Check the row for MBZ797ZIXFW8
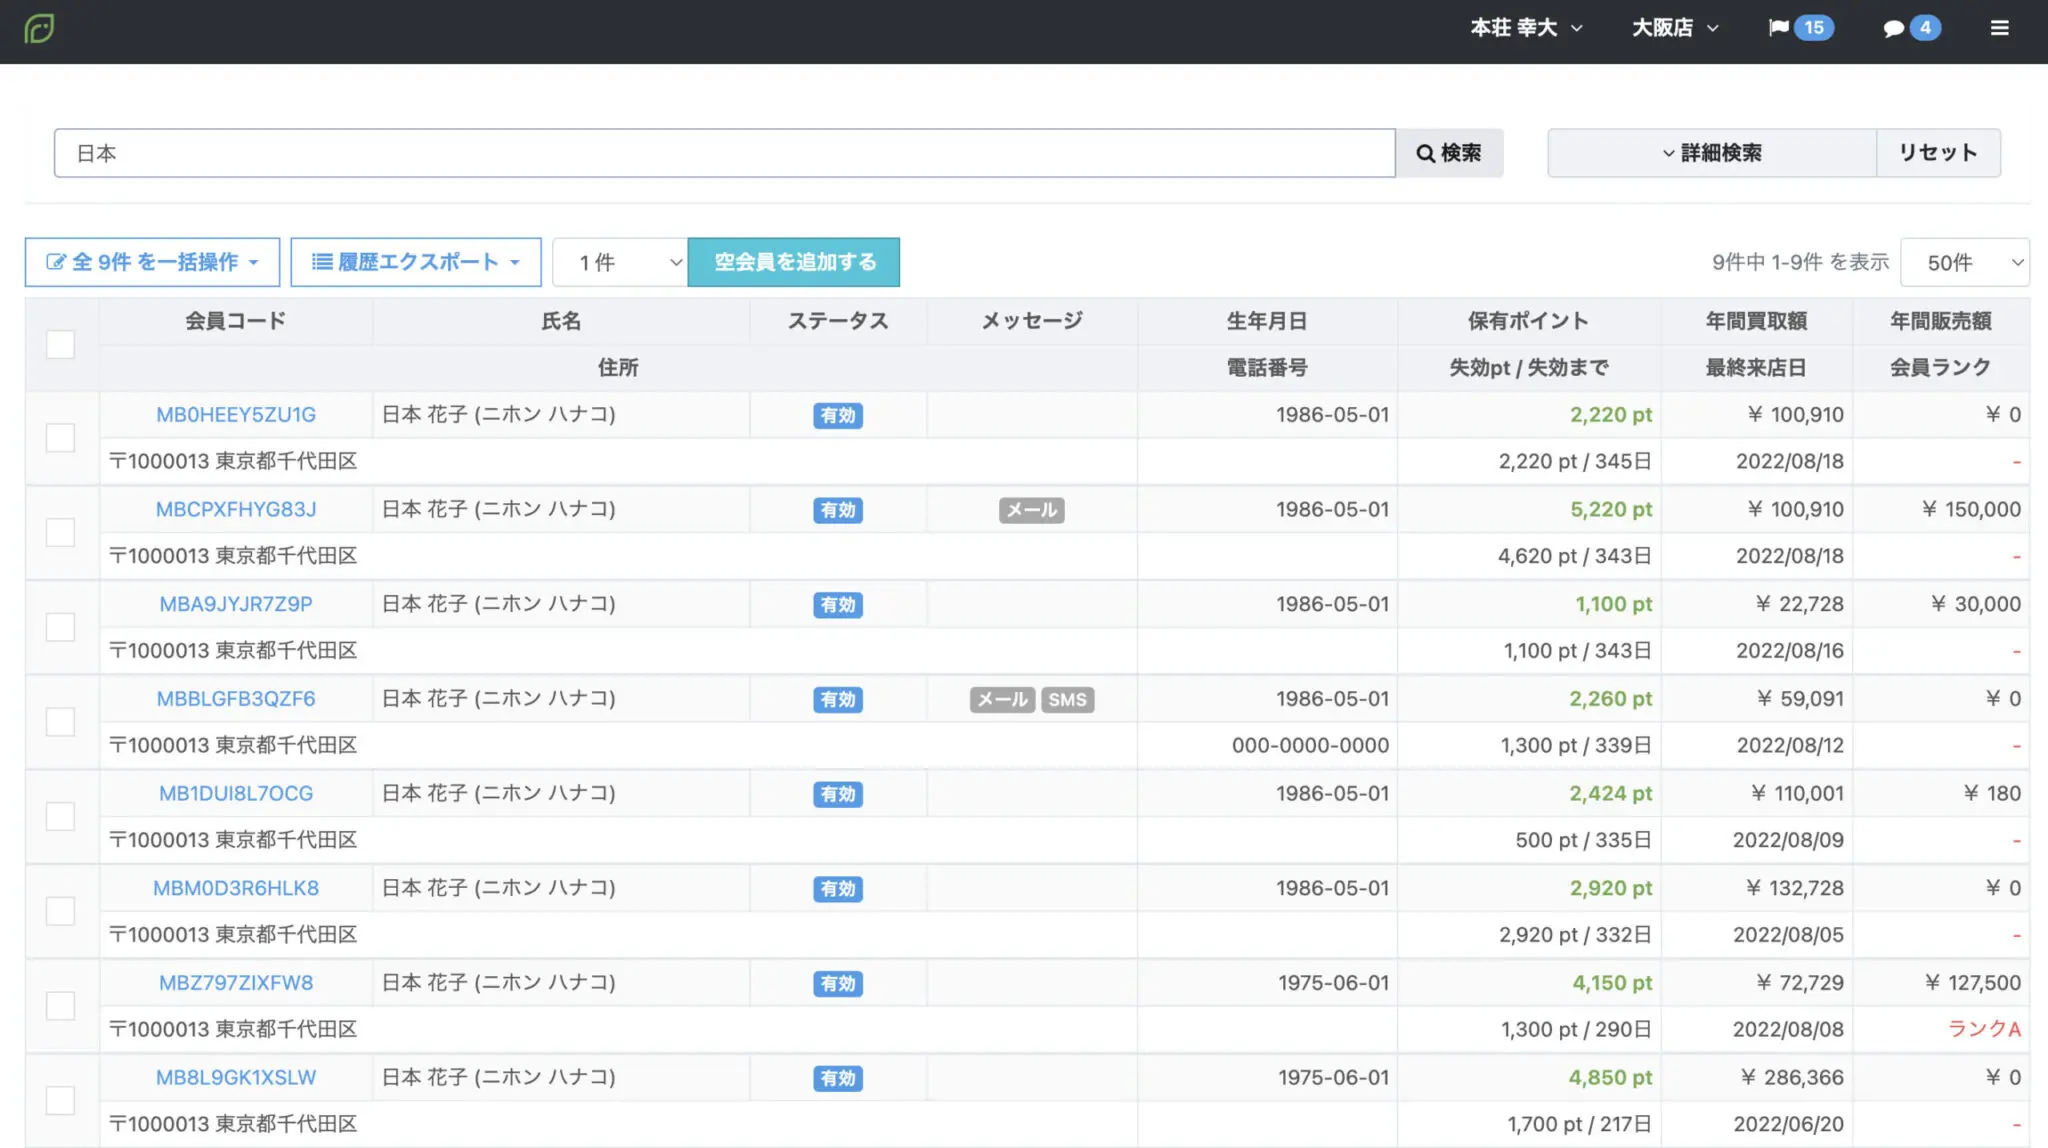The width and height of the screenshot is (2048, 1148). pyautogui.click(x=60, y=1006)
